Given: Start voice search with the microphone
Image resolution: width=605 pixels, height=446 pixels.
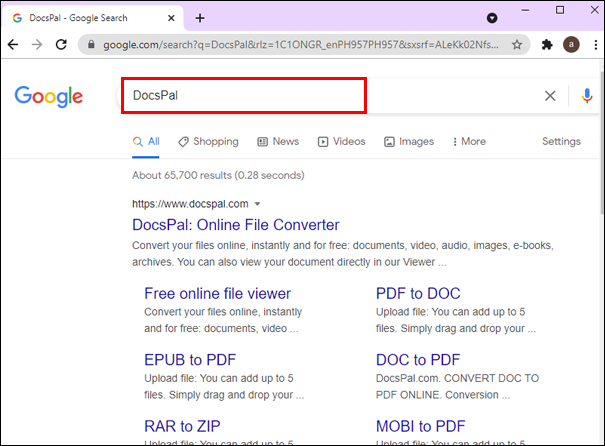Looking at the screenshot, I should point(587,96).
